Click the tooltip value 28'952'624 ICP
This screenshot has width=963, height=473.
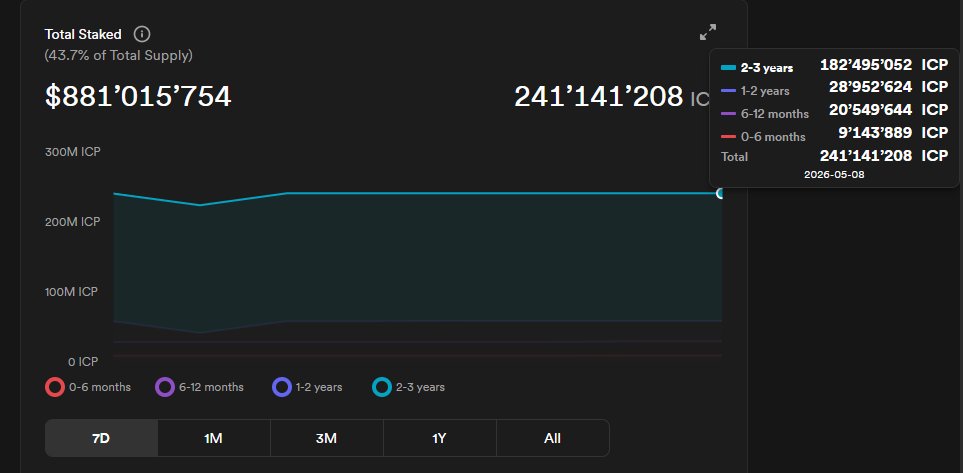889,87
